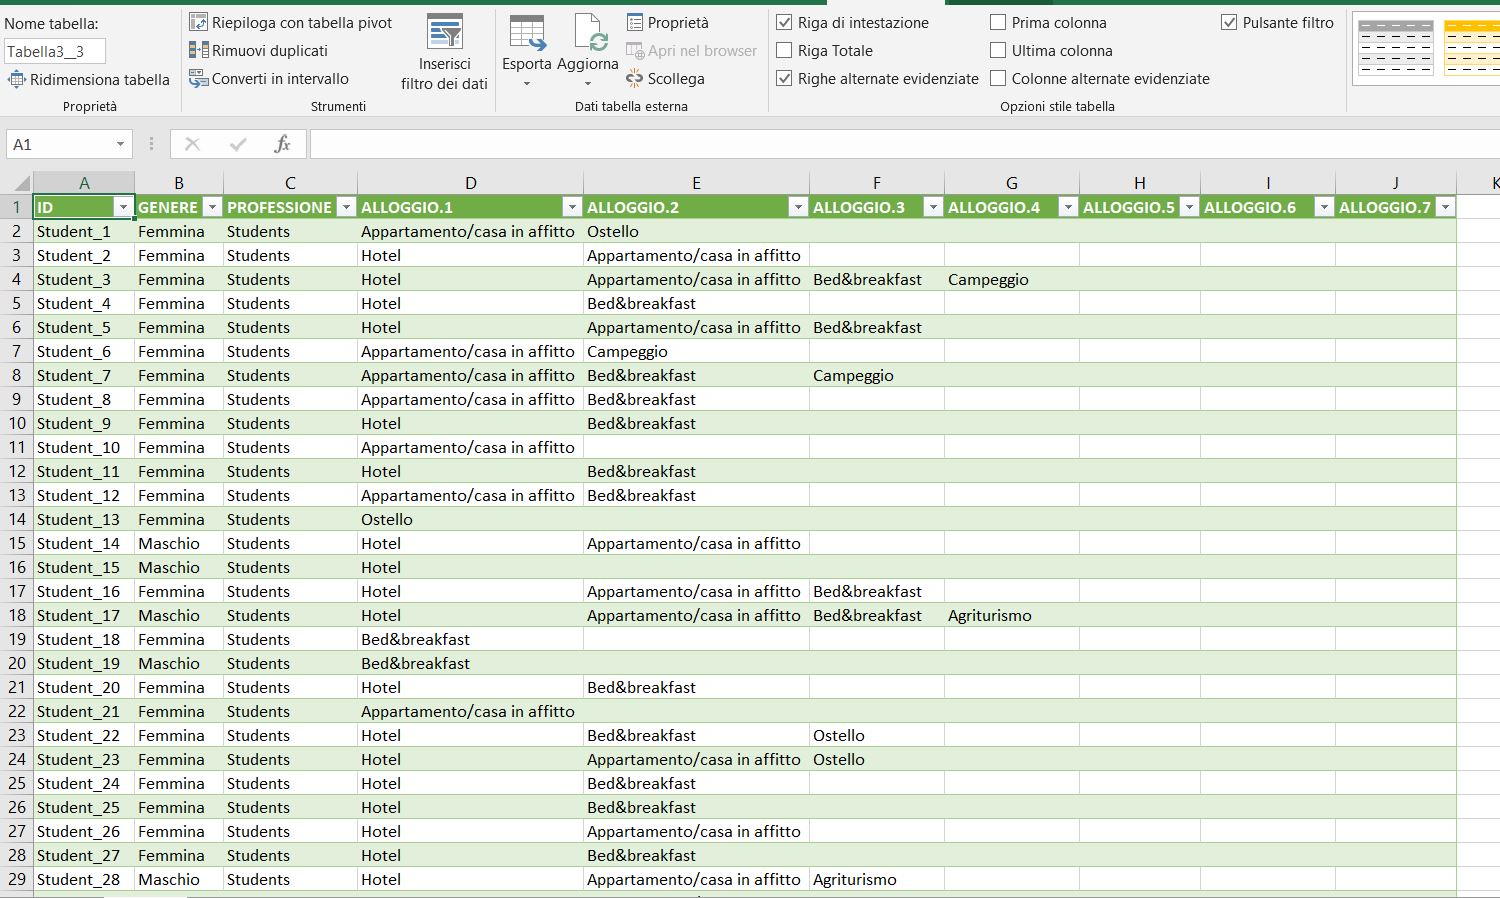Toggle Riga di intestazione checkbox
The image size is (1500, 898).
(785, 22)
